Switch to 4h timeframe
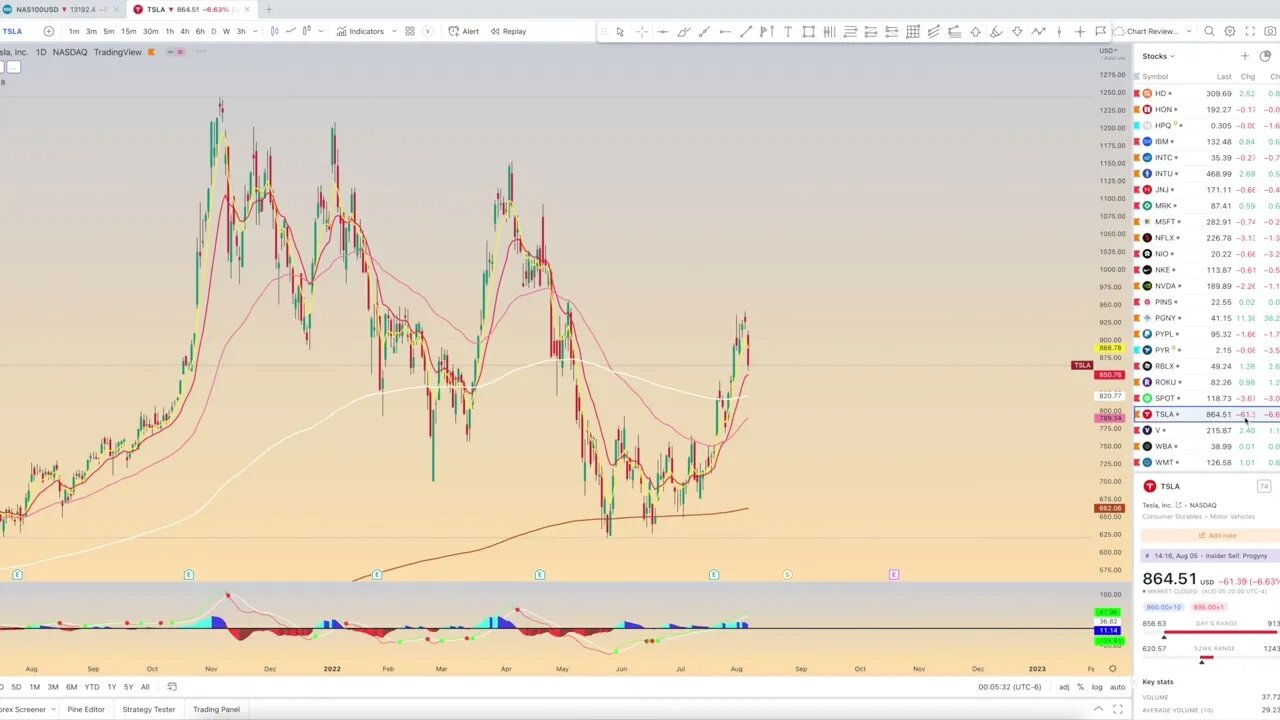 click(x=184, y=31)
